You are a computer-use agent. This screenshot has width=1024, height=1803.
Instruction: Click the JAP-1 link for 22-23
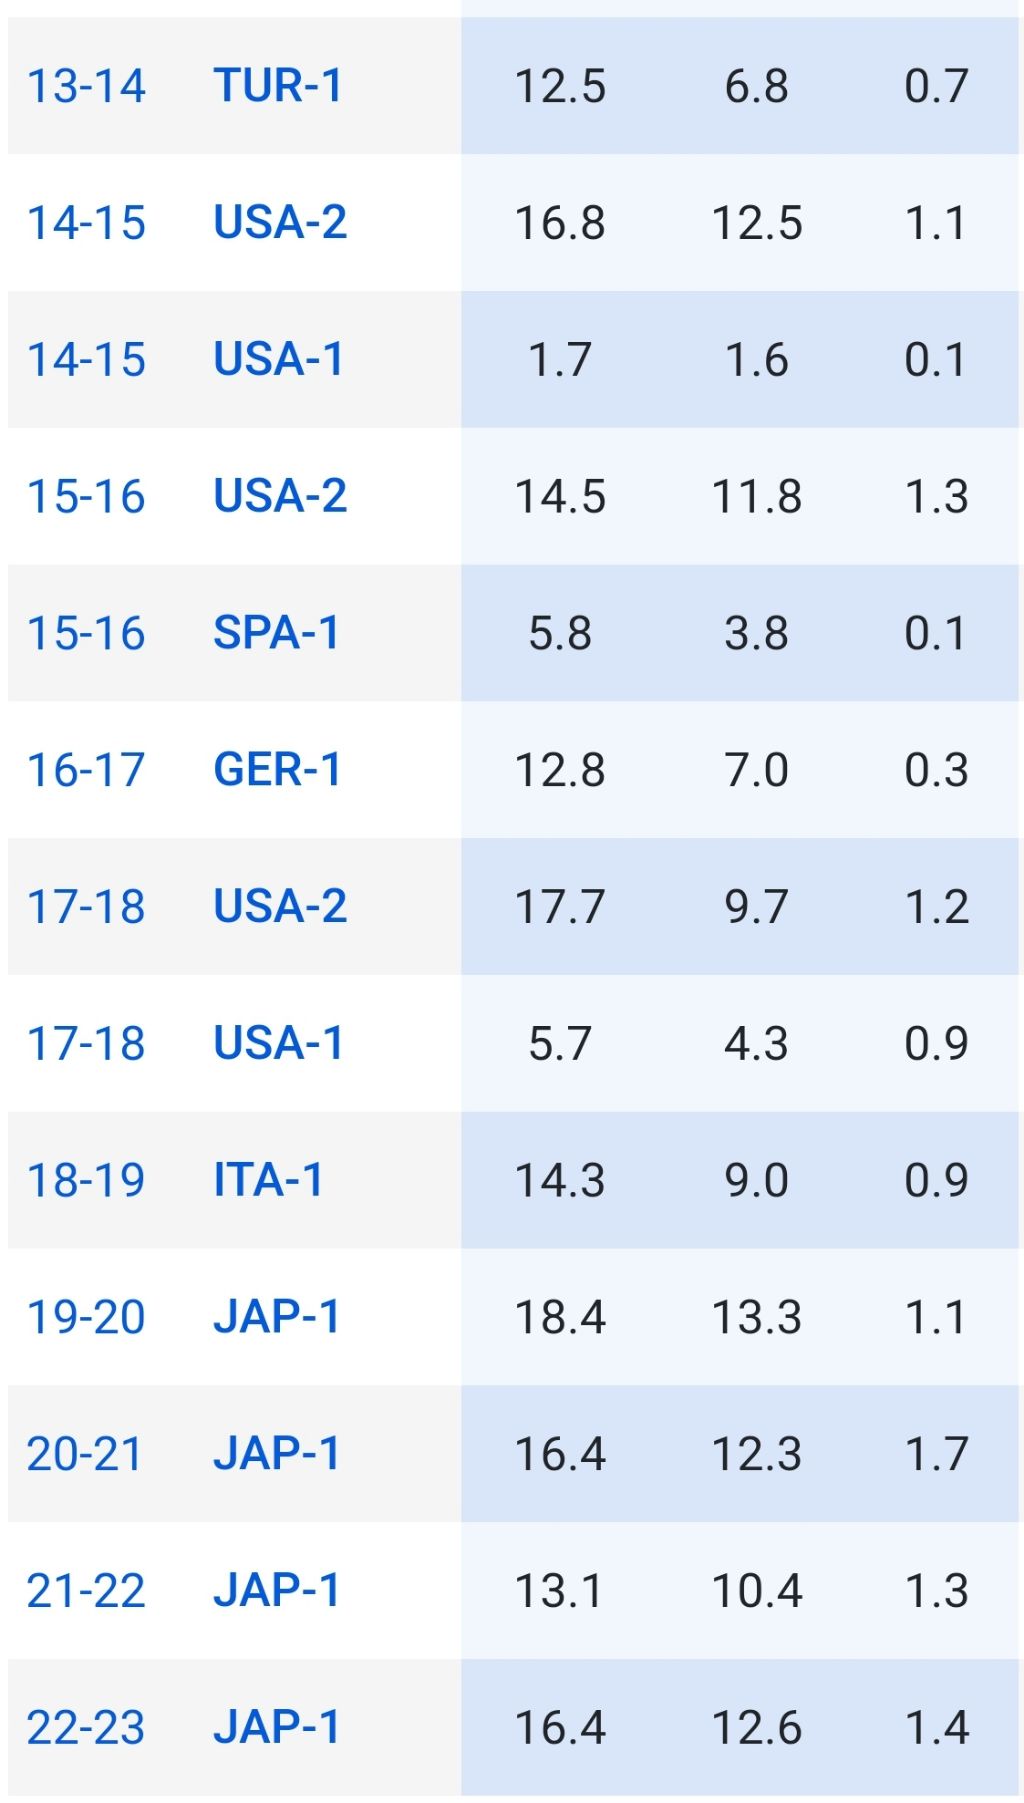[277, 1728]
